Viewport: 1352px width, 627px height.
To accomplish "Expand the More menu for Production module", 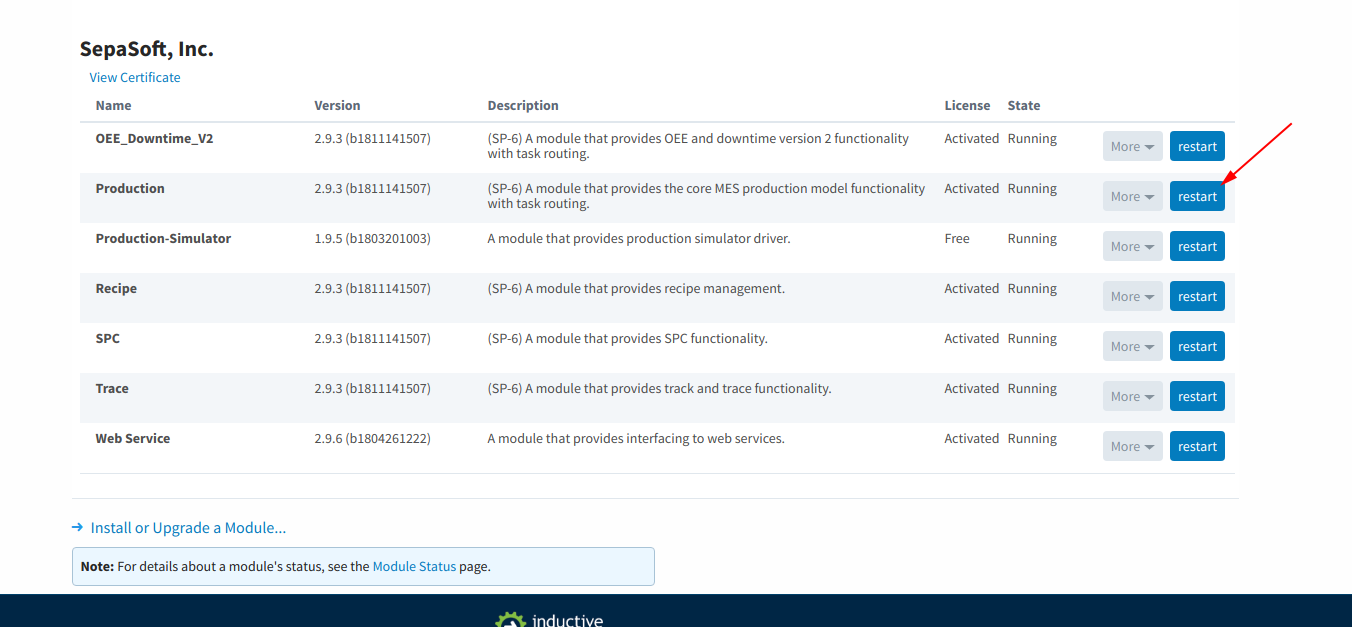I will tap(1133, 196).
